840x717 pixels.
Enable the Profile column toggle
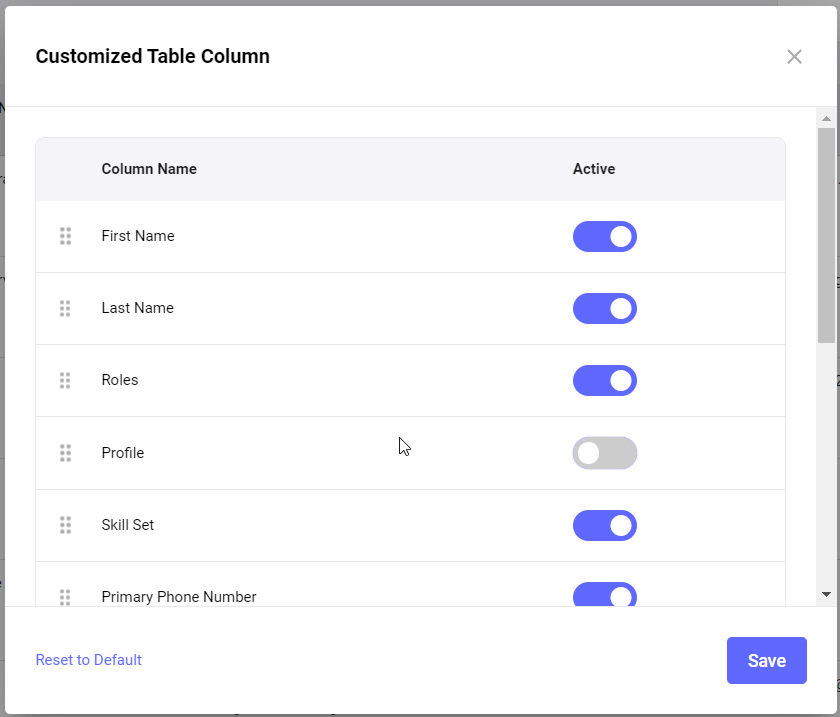[x=605, y=453]
